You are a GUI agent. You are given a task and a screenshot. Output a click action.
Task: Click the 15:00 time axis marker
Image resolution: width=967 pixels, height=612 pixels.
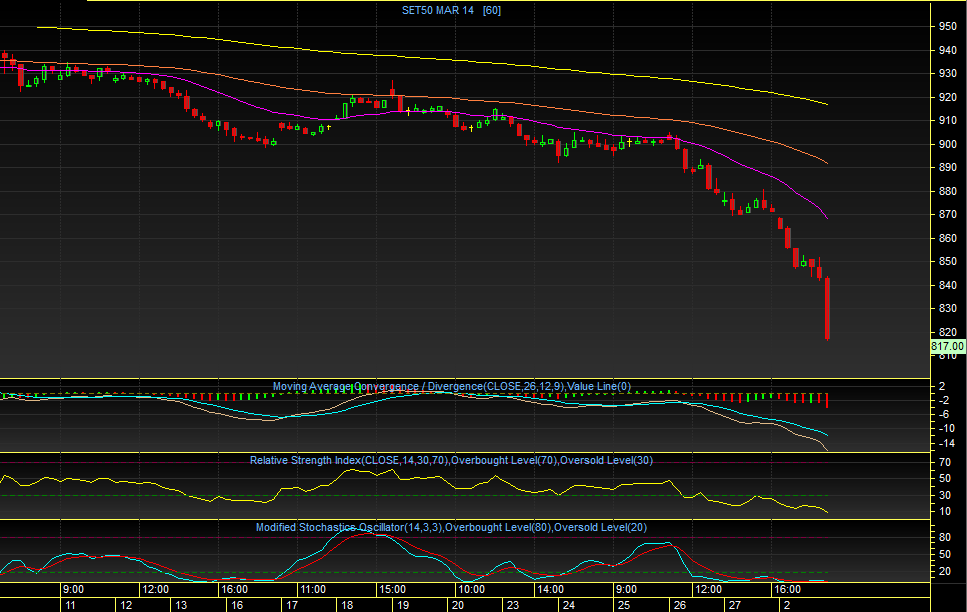pos(392,589)
